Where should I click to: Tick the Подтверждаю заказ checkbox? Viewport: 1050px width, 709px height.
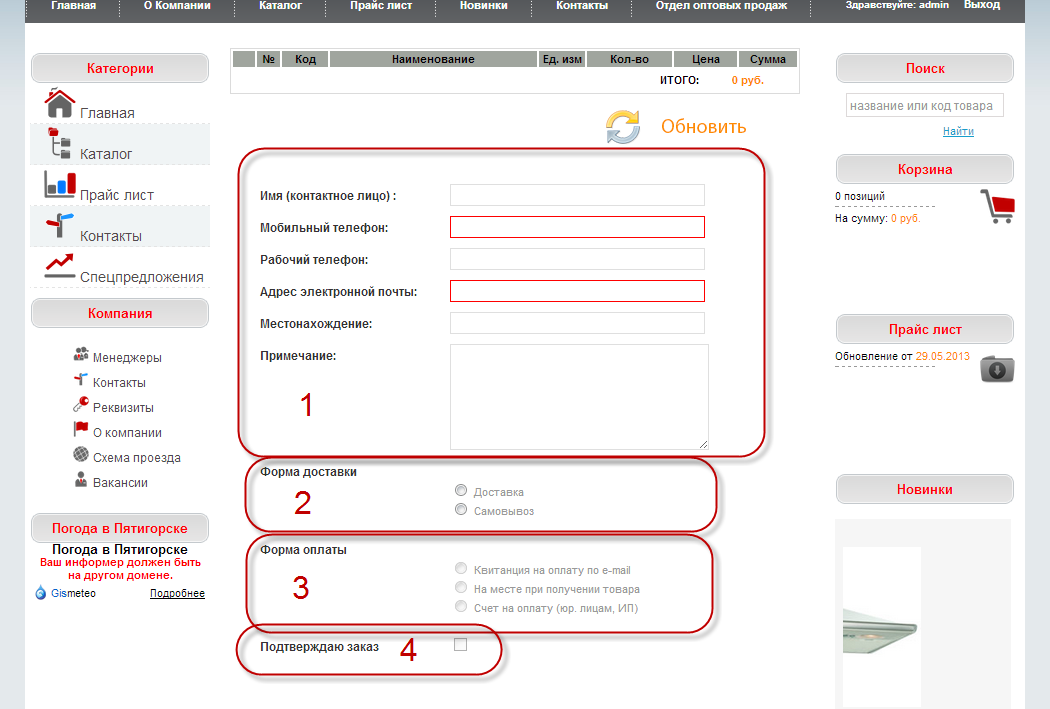[x=460, y=645]
